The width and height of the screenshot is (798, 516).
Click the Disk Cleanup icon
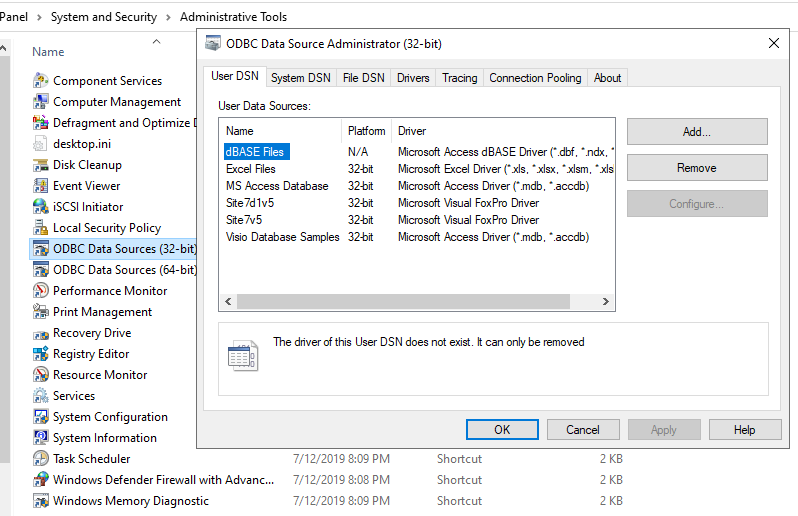pos(40,165)
